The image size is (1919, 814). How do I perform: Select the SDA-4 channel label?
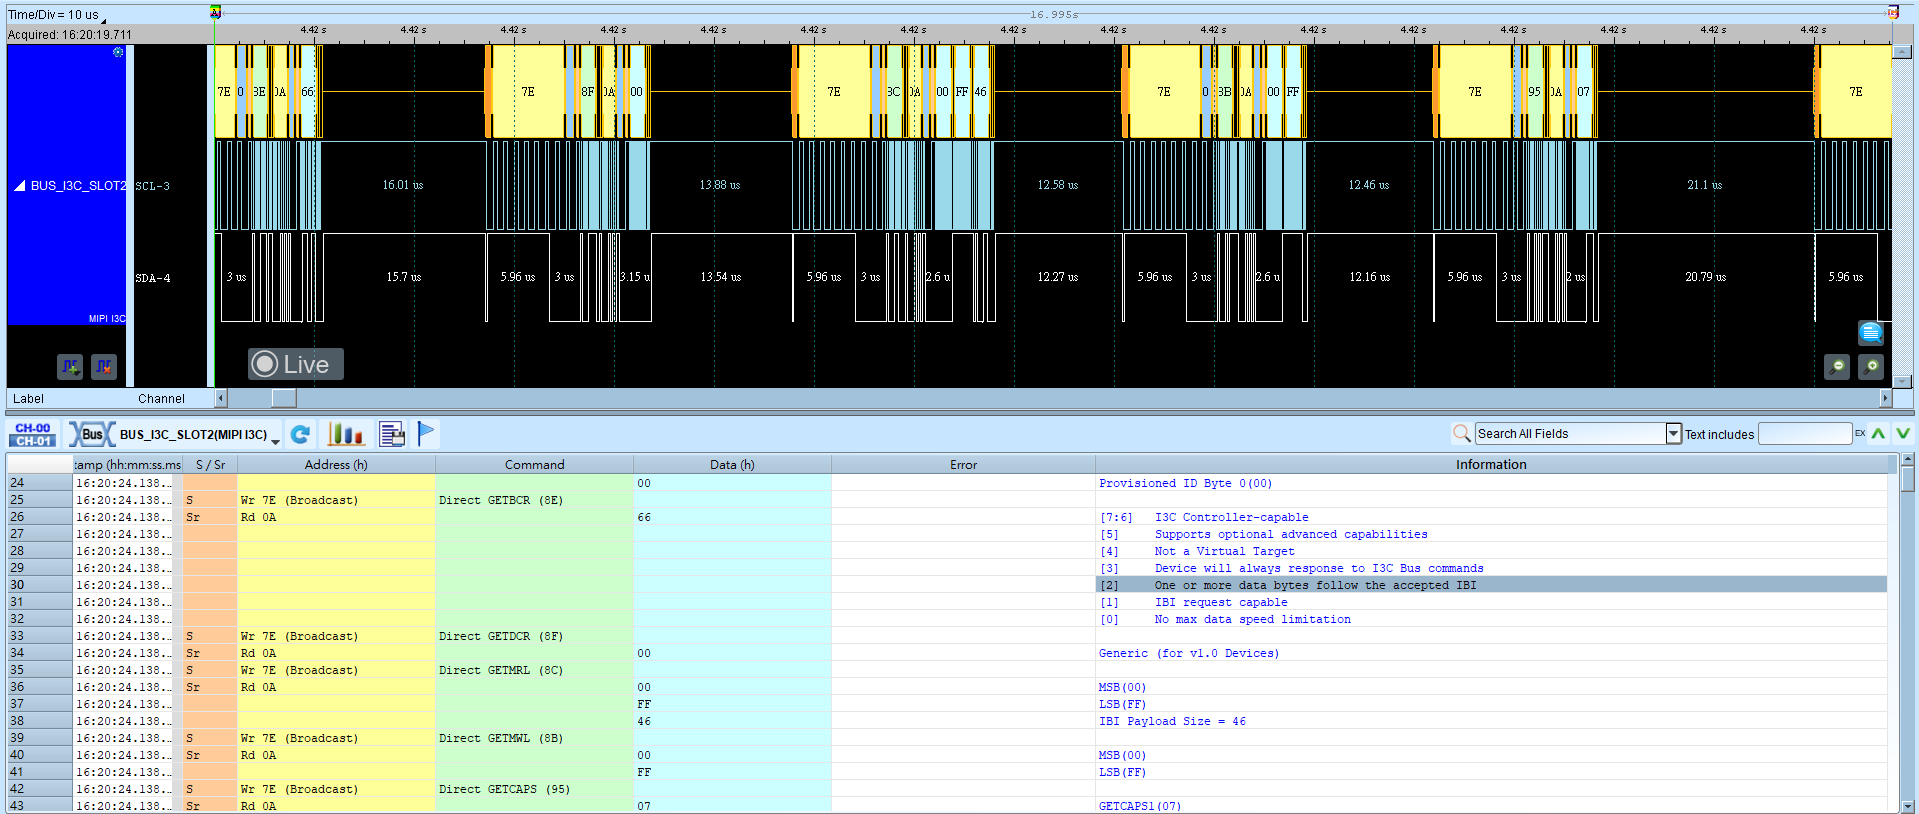153,278
